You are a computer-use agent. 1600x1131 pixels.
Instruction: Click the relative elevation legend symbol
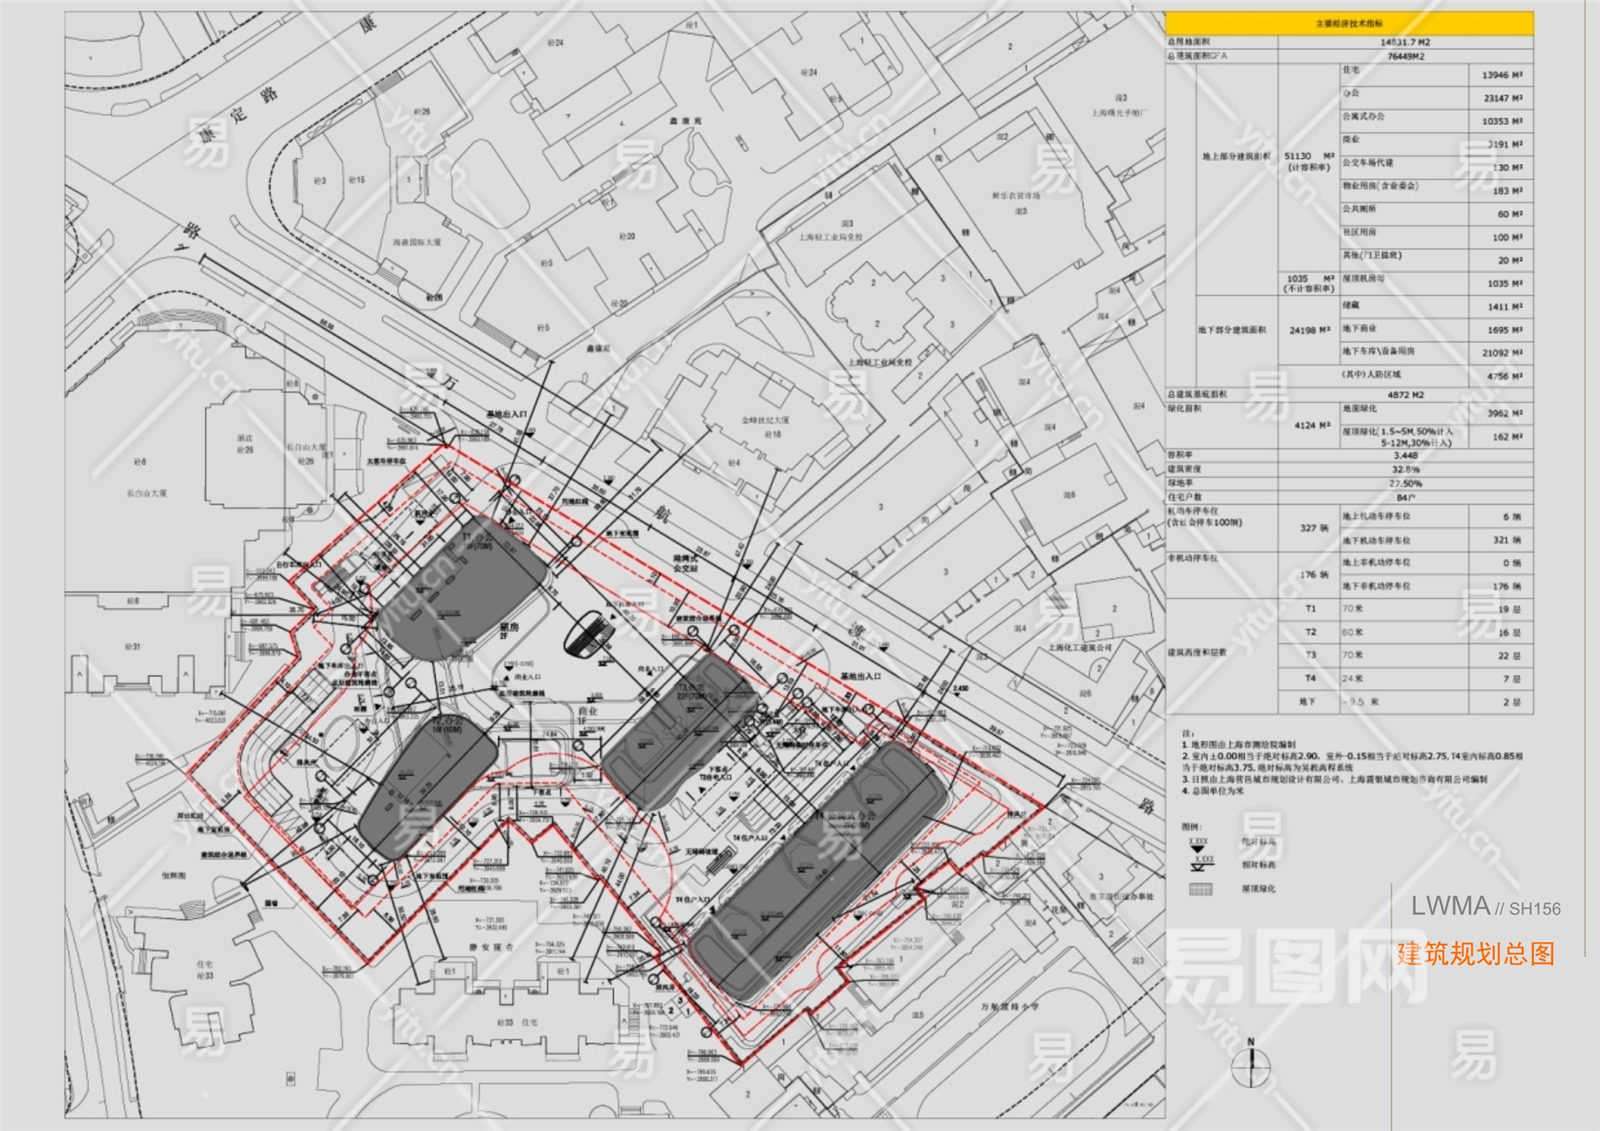pyautogui.click(x=1200, y=863)
